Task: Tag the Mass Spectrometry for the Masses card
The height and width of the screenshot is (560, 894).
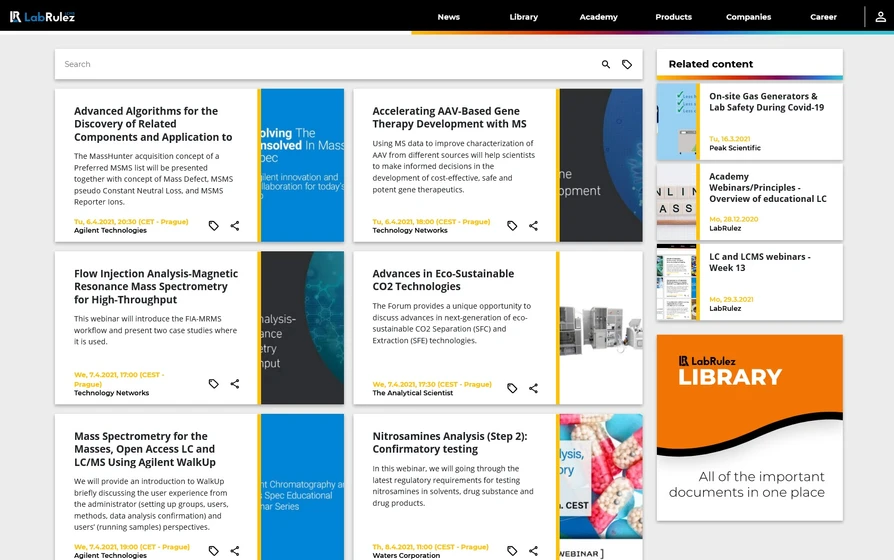Action: (x=213, y=551)
